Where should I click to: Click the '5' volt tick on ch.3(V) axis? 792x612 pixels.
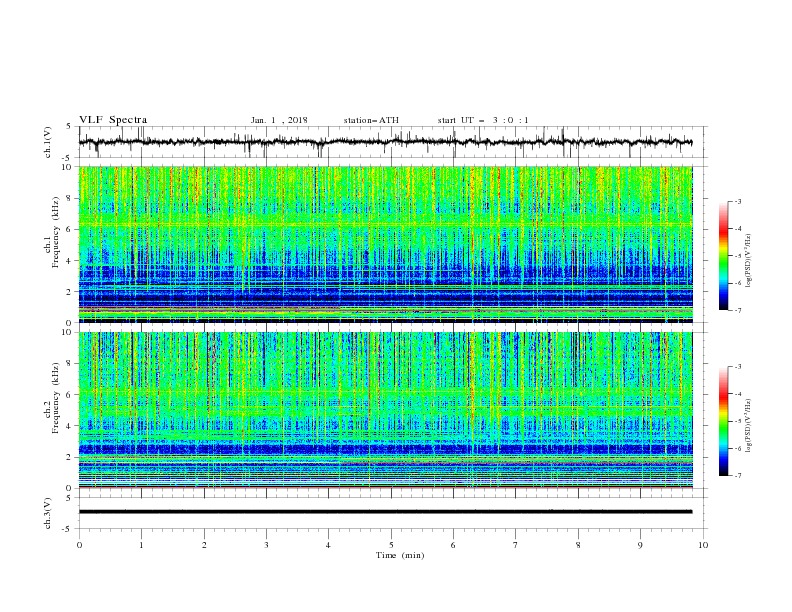pos(70,498)
